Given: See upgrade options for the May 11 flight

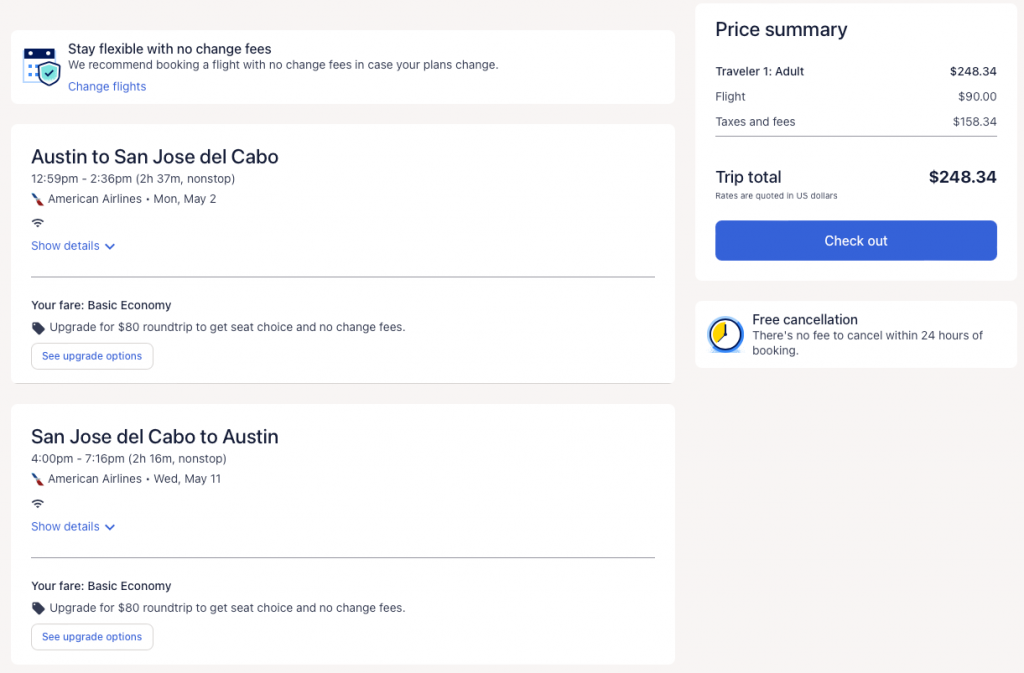Looking at the screenshot, I should 92,637.
